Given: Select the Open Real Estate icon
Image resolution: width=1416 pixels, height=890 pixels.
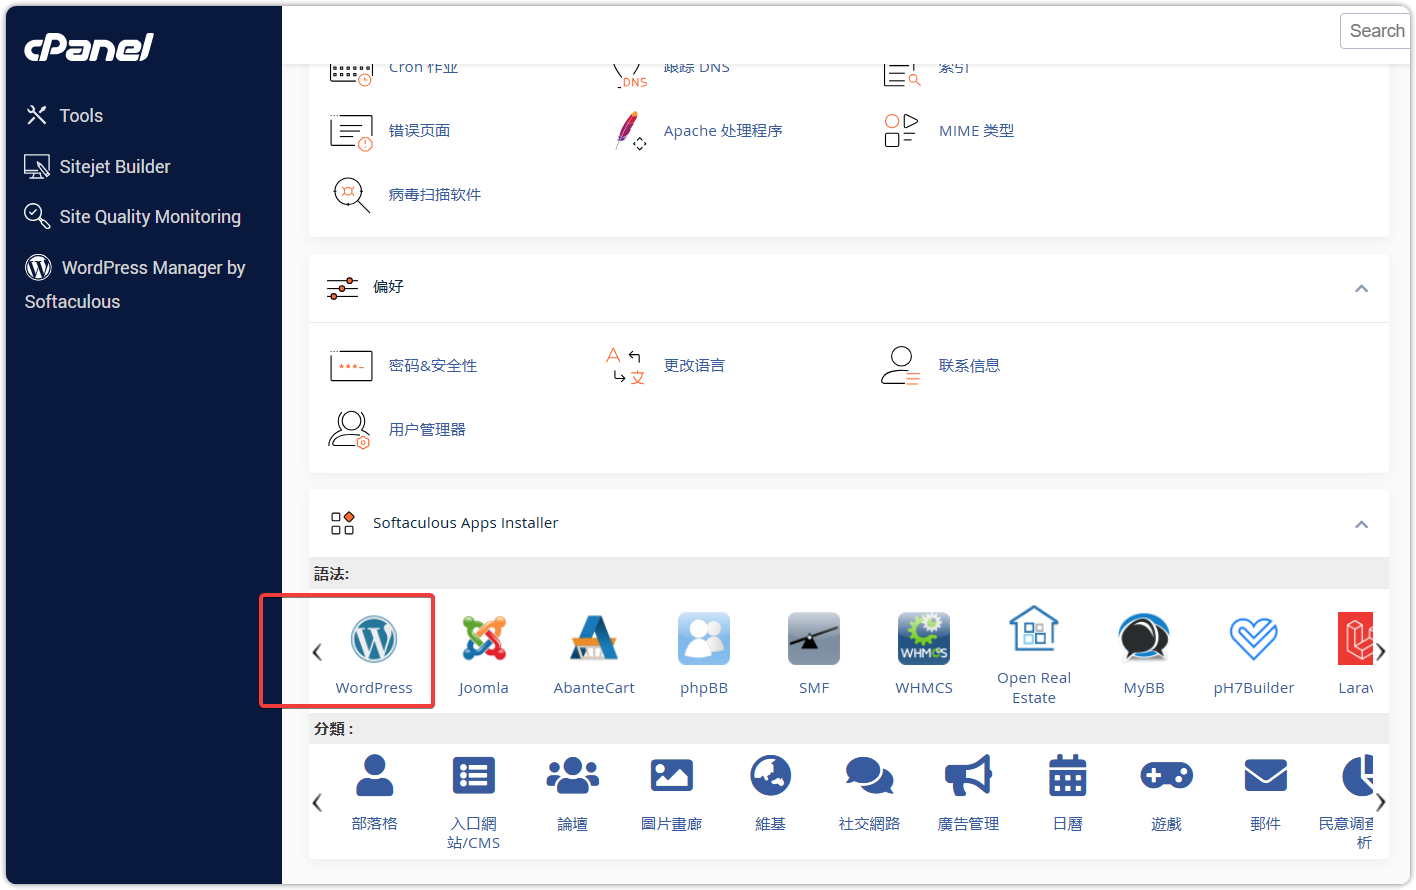Looking at the screenshot, I should pos(1034,629).
